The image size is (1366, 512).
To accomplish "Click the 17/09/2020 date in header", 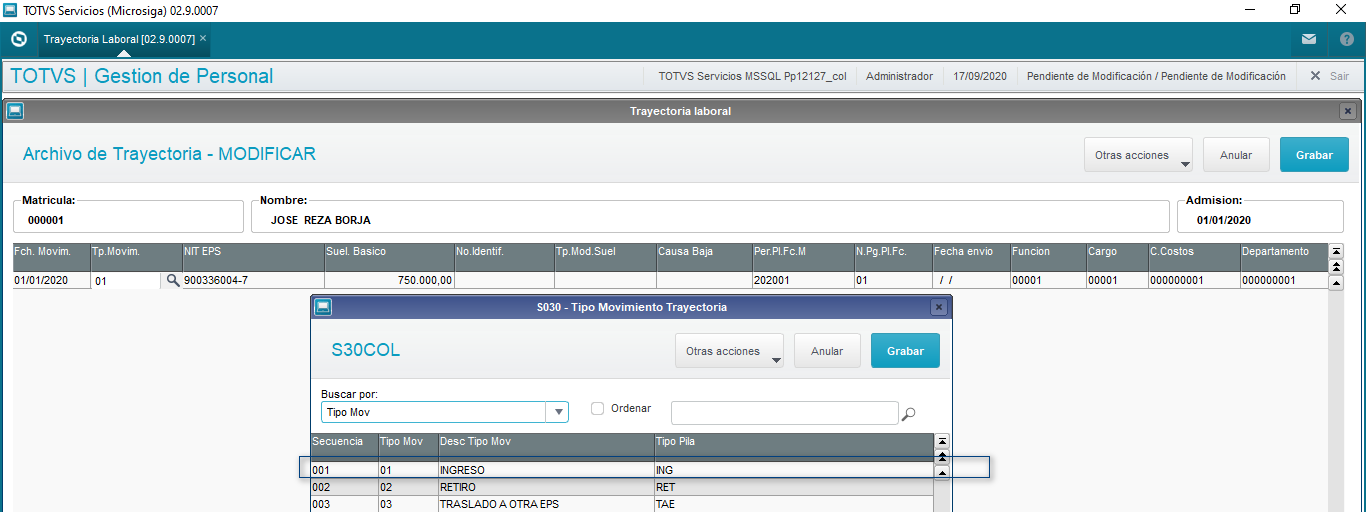I will 980,76.
